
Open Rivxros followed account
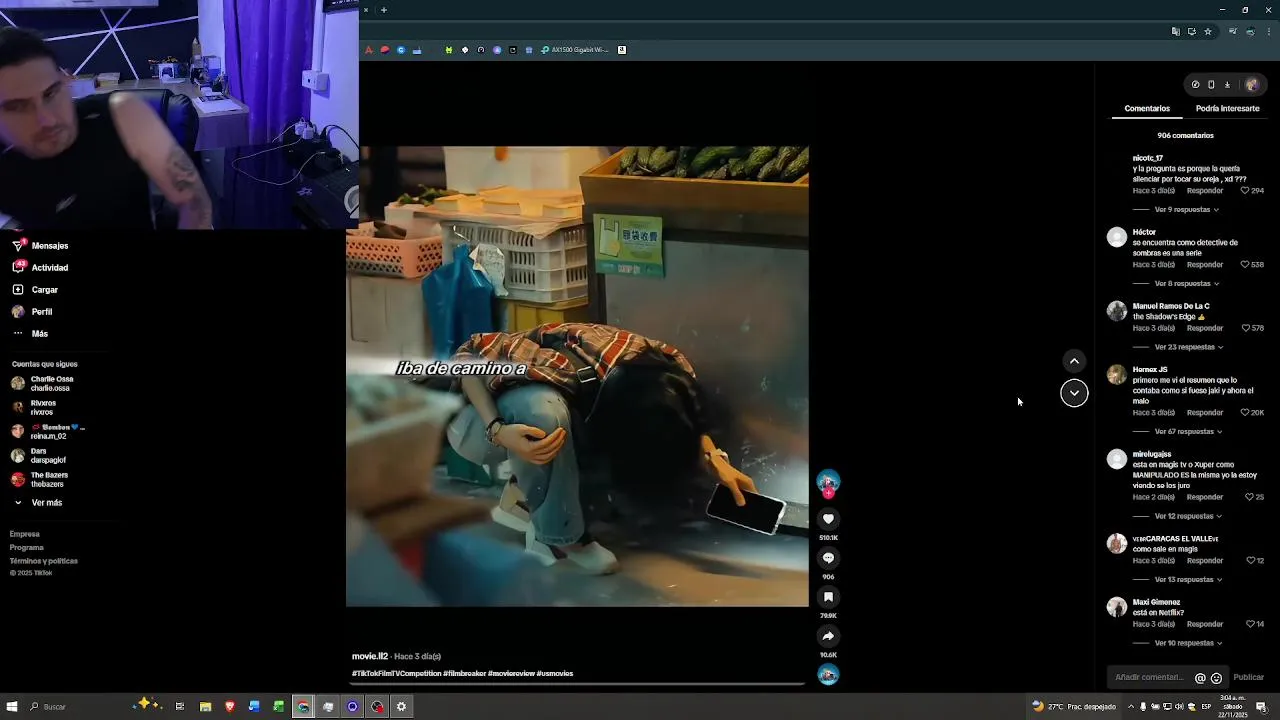(x=34, y=408)
